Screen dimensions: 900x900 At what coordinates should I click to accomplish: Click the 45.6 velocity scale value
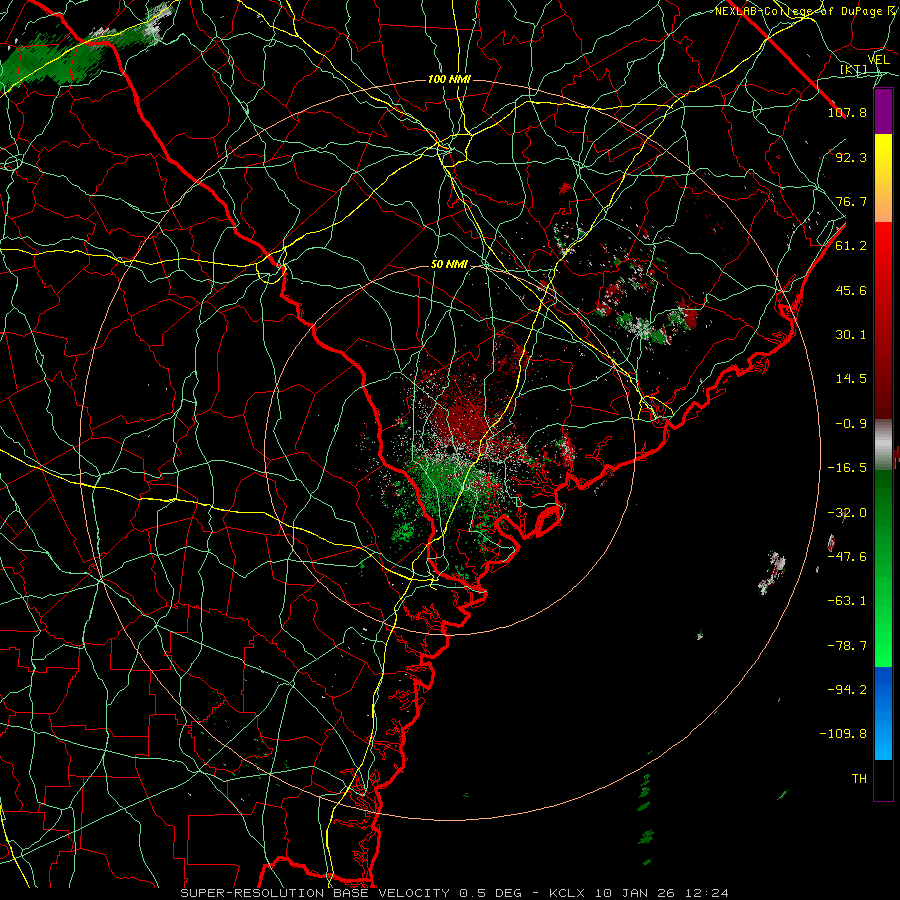click(851, 290)
